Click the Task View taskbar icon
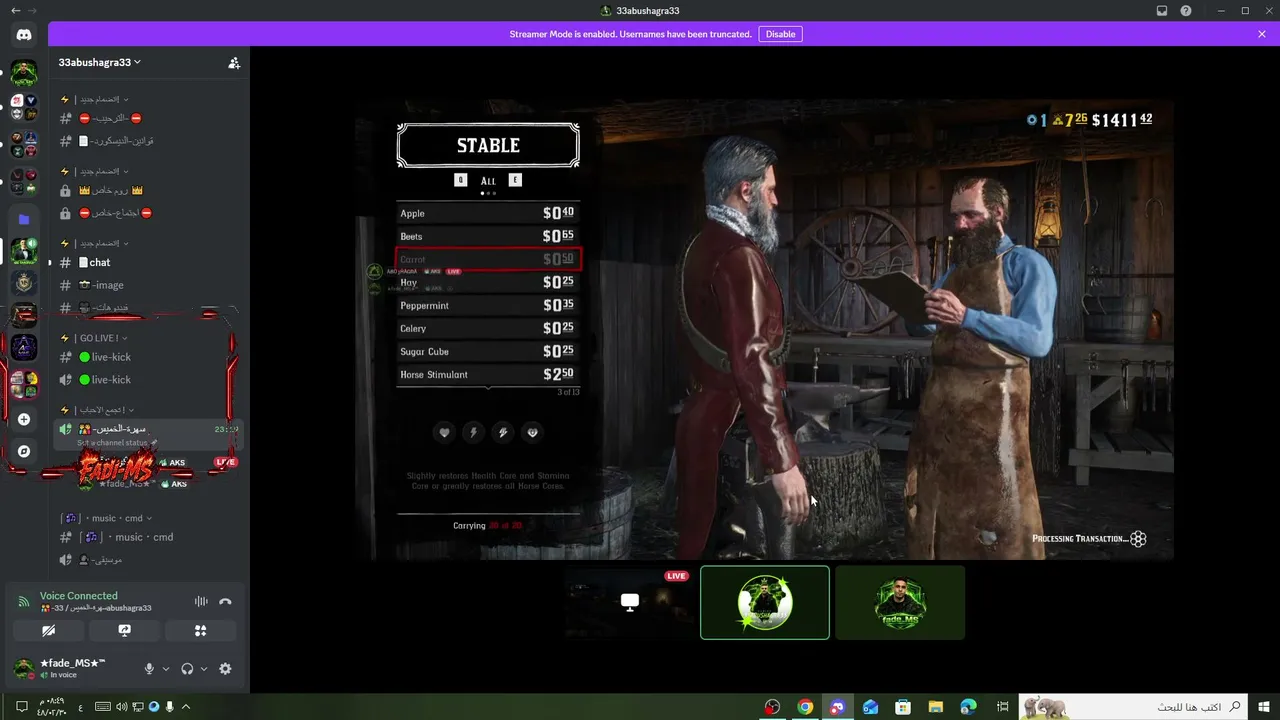This screenshot has width=1280, height=720. tap(1002, 707)
